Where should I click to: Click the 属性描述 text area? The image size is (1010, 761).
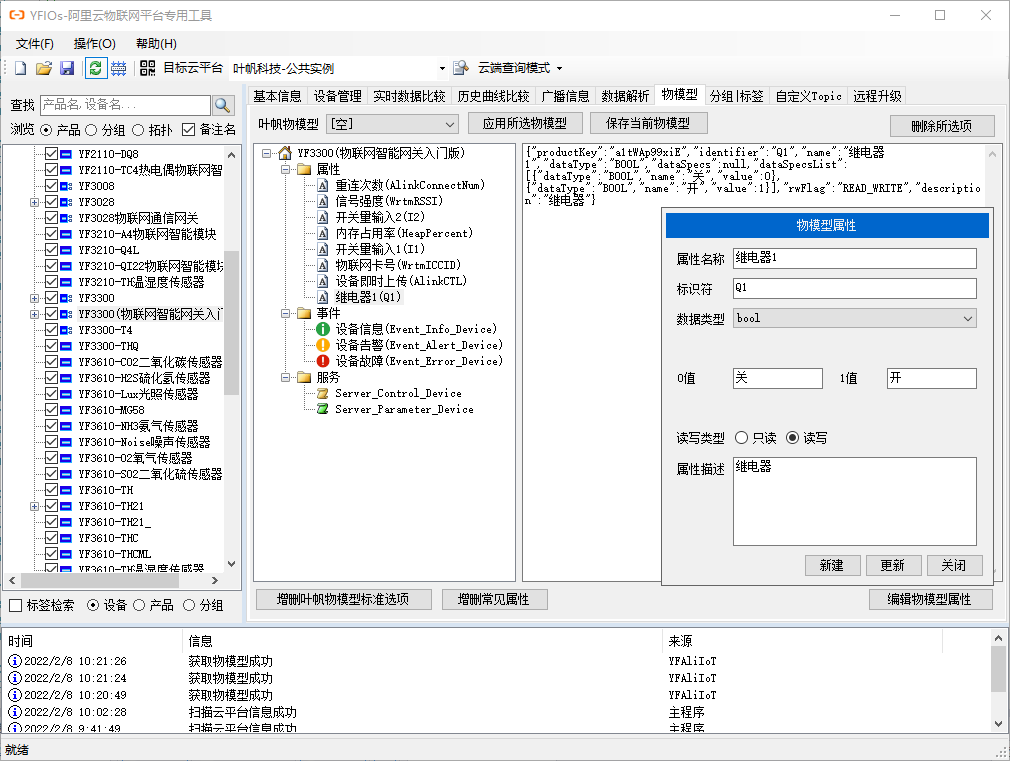click(854, 501)
